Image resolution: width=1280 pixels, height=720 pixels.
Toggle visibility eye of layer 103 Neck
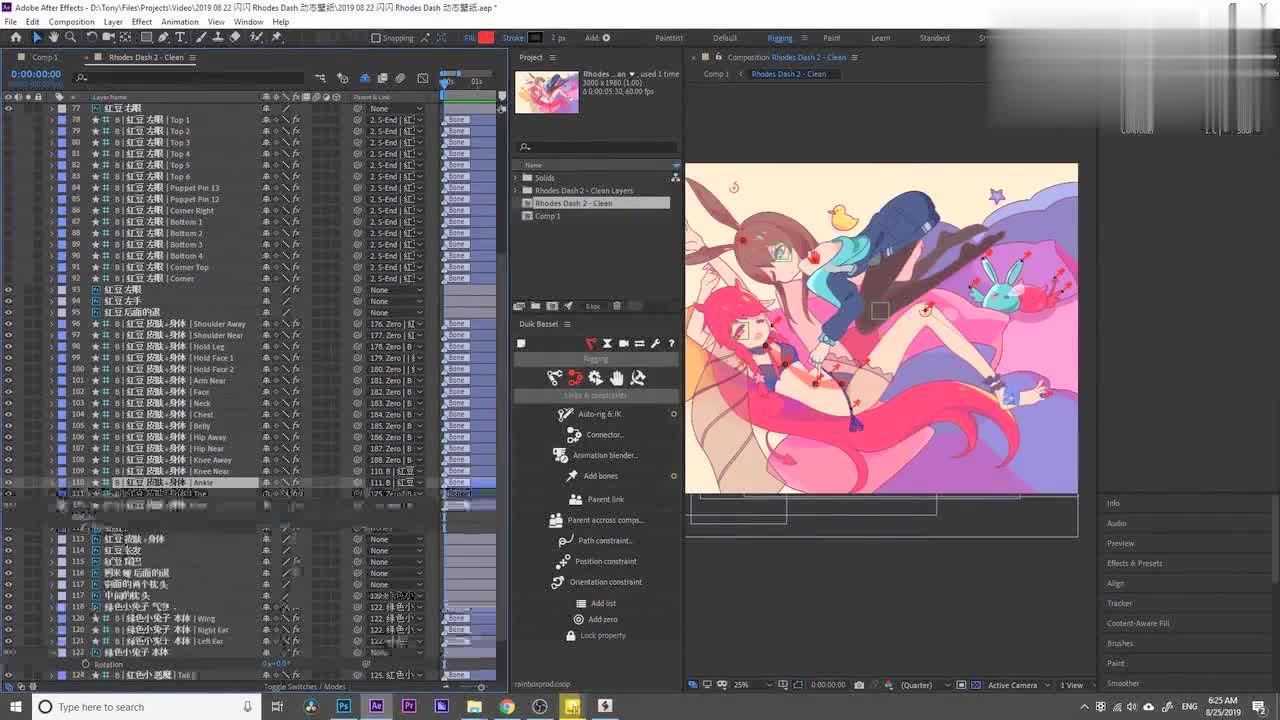8,403
